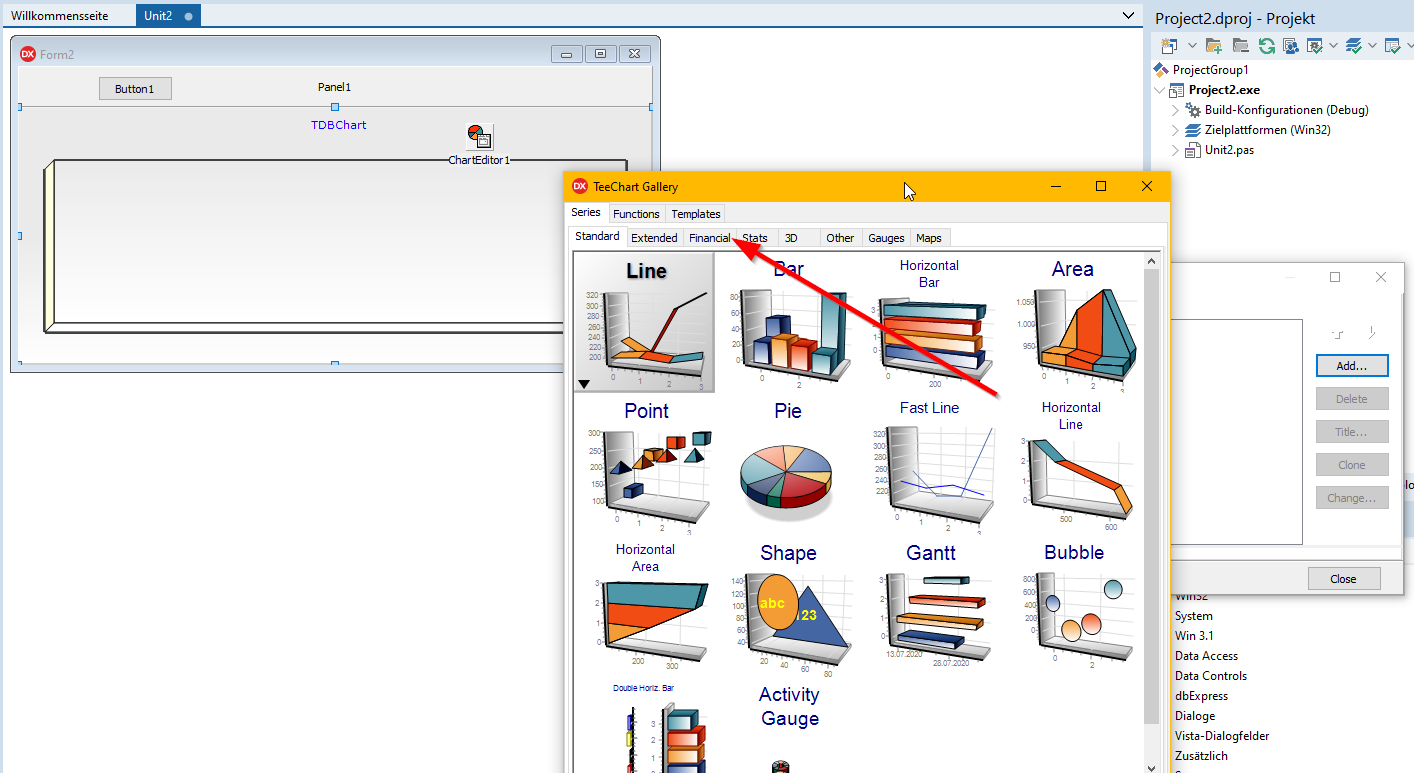
Task: Select the dbExpress palette category
Action: pos(1201,696)
